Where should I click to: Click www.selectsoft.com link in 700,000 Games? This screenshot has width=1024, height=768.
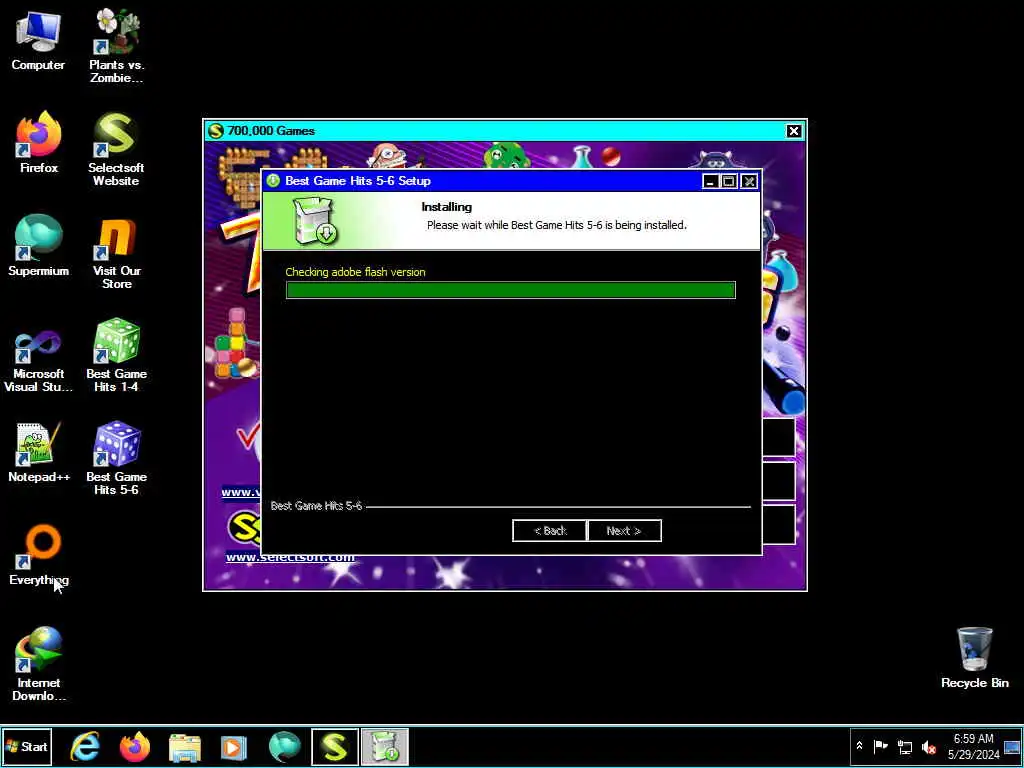(290, 557)
